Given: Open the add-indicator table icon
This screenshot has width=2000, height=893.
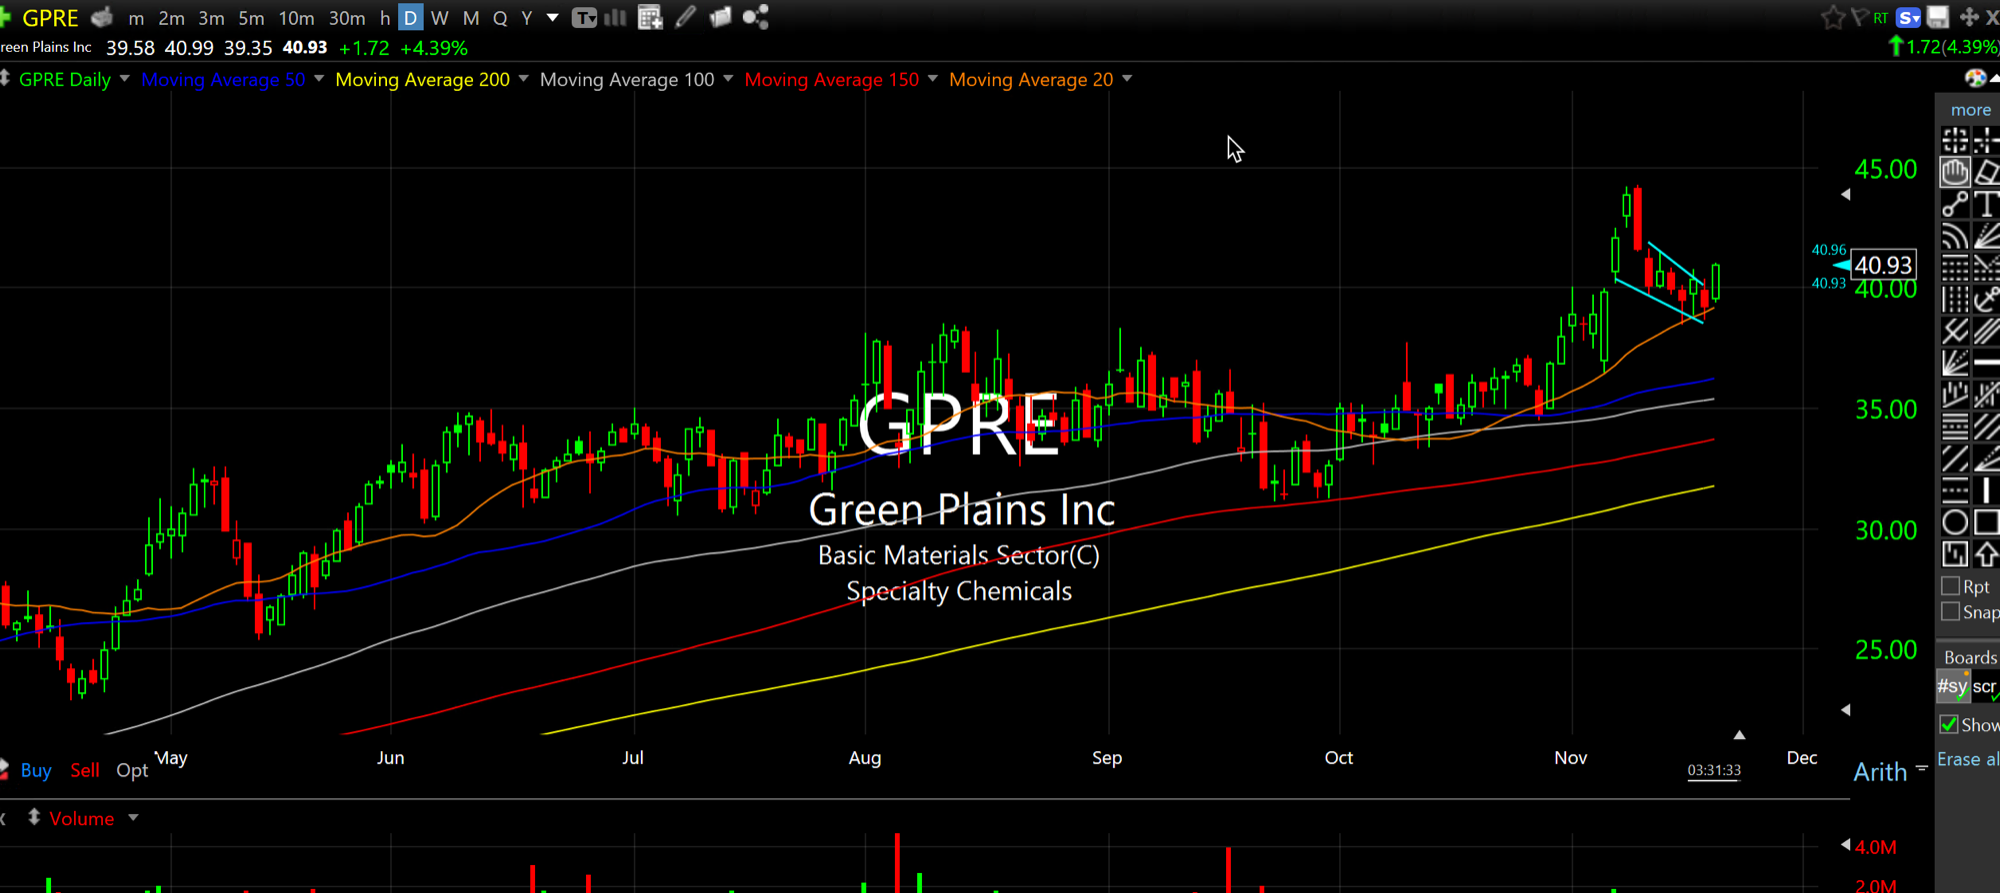Looking at the screenshot, I should tap(650, 17).
